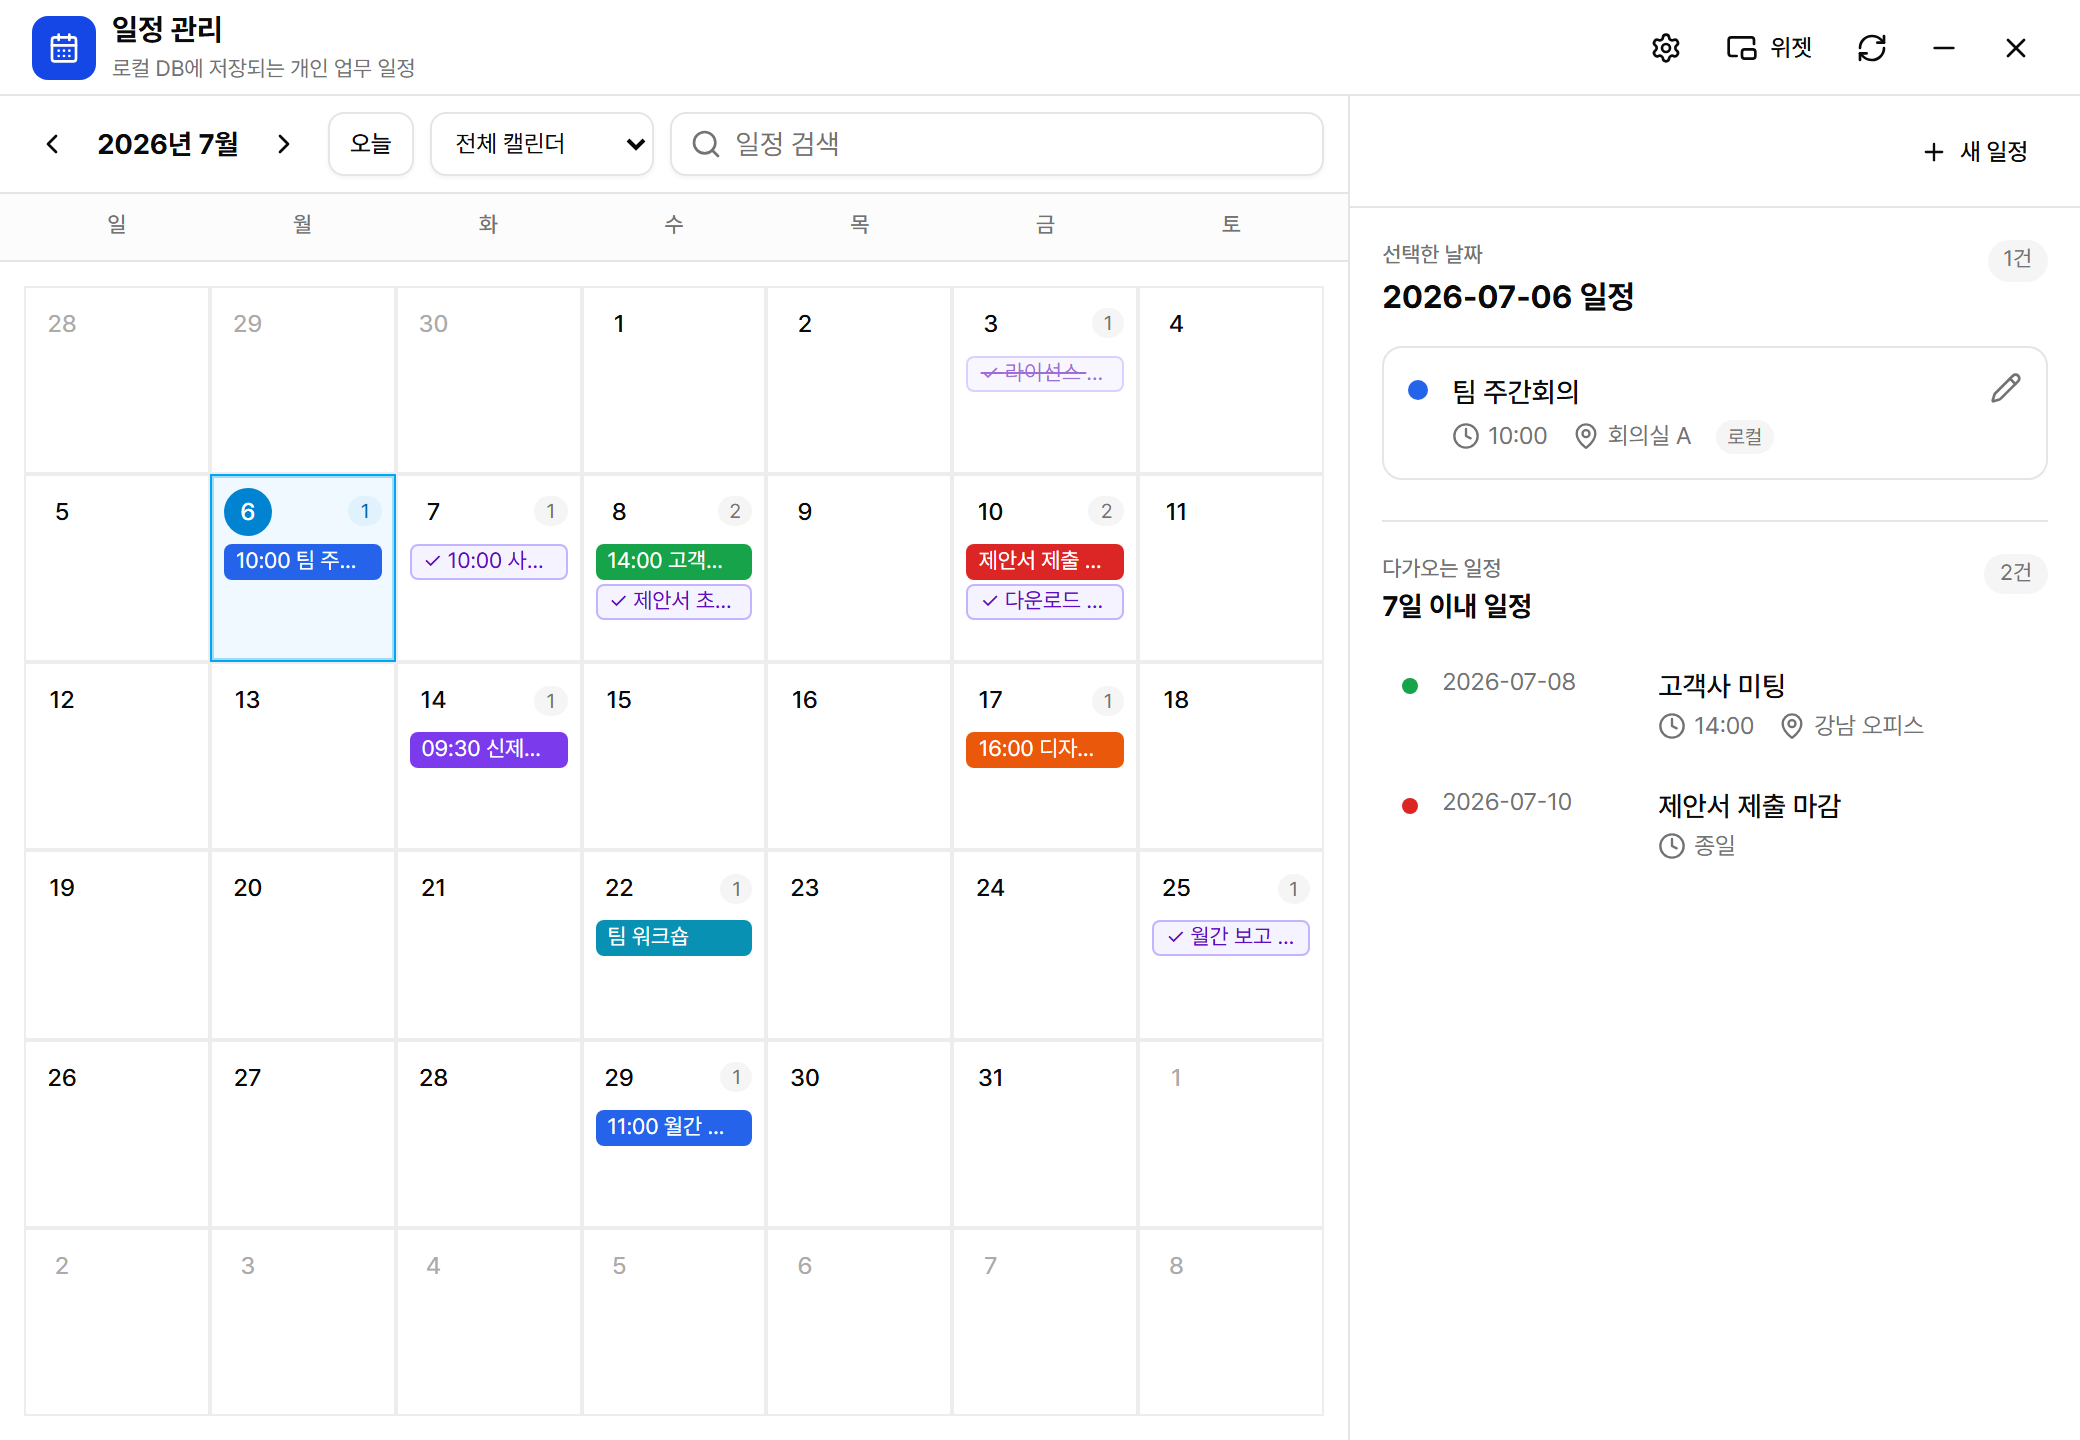
Task: Open completed 10:00 사... event on July 7
Action: coord(488,561)
